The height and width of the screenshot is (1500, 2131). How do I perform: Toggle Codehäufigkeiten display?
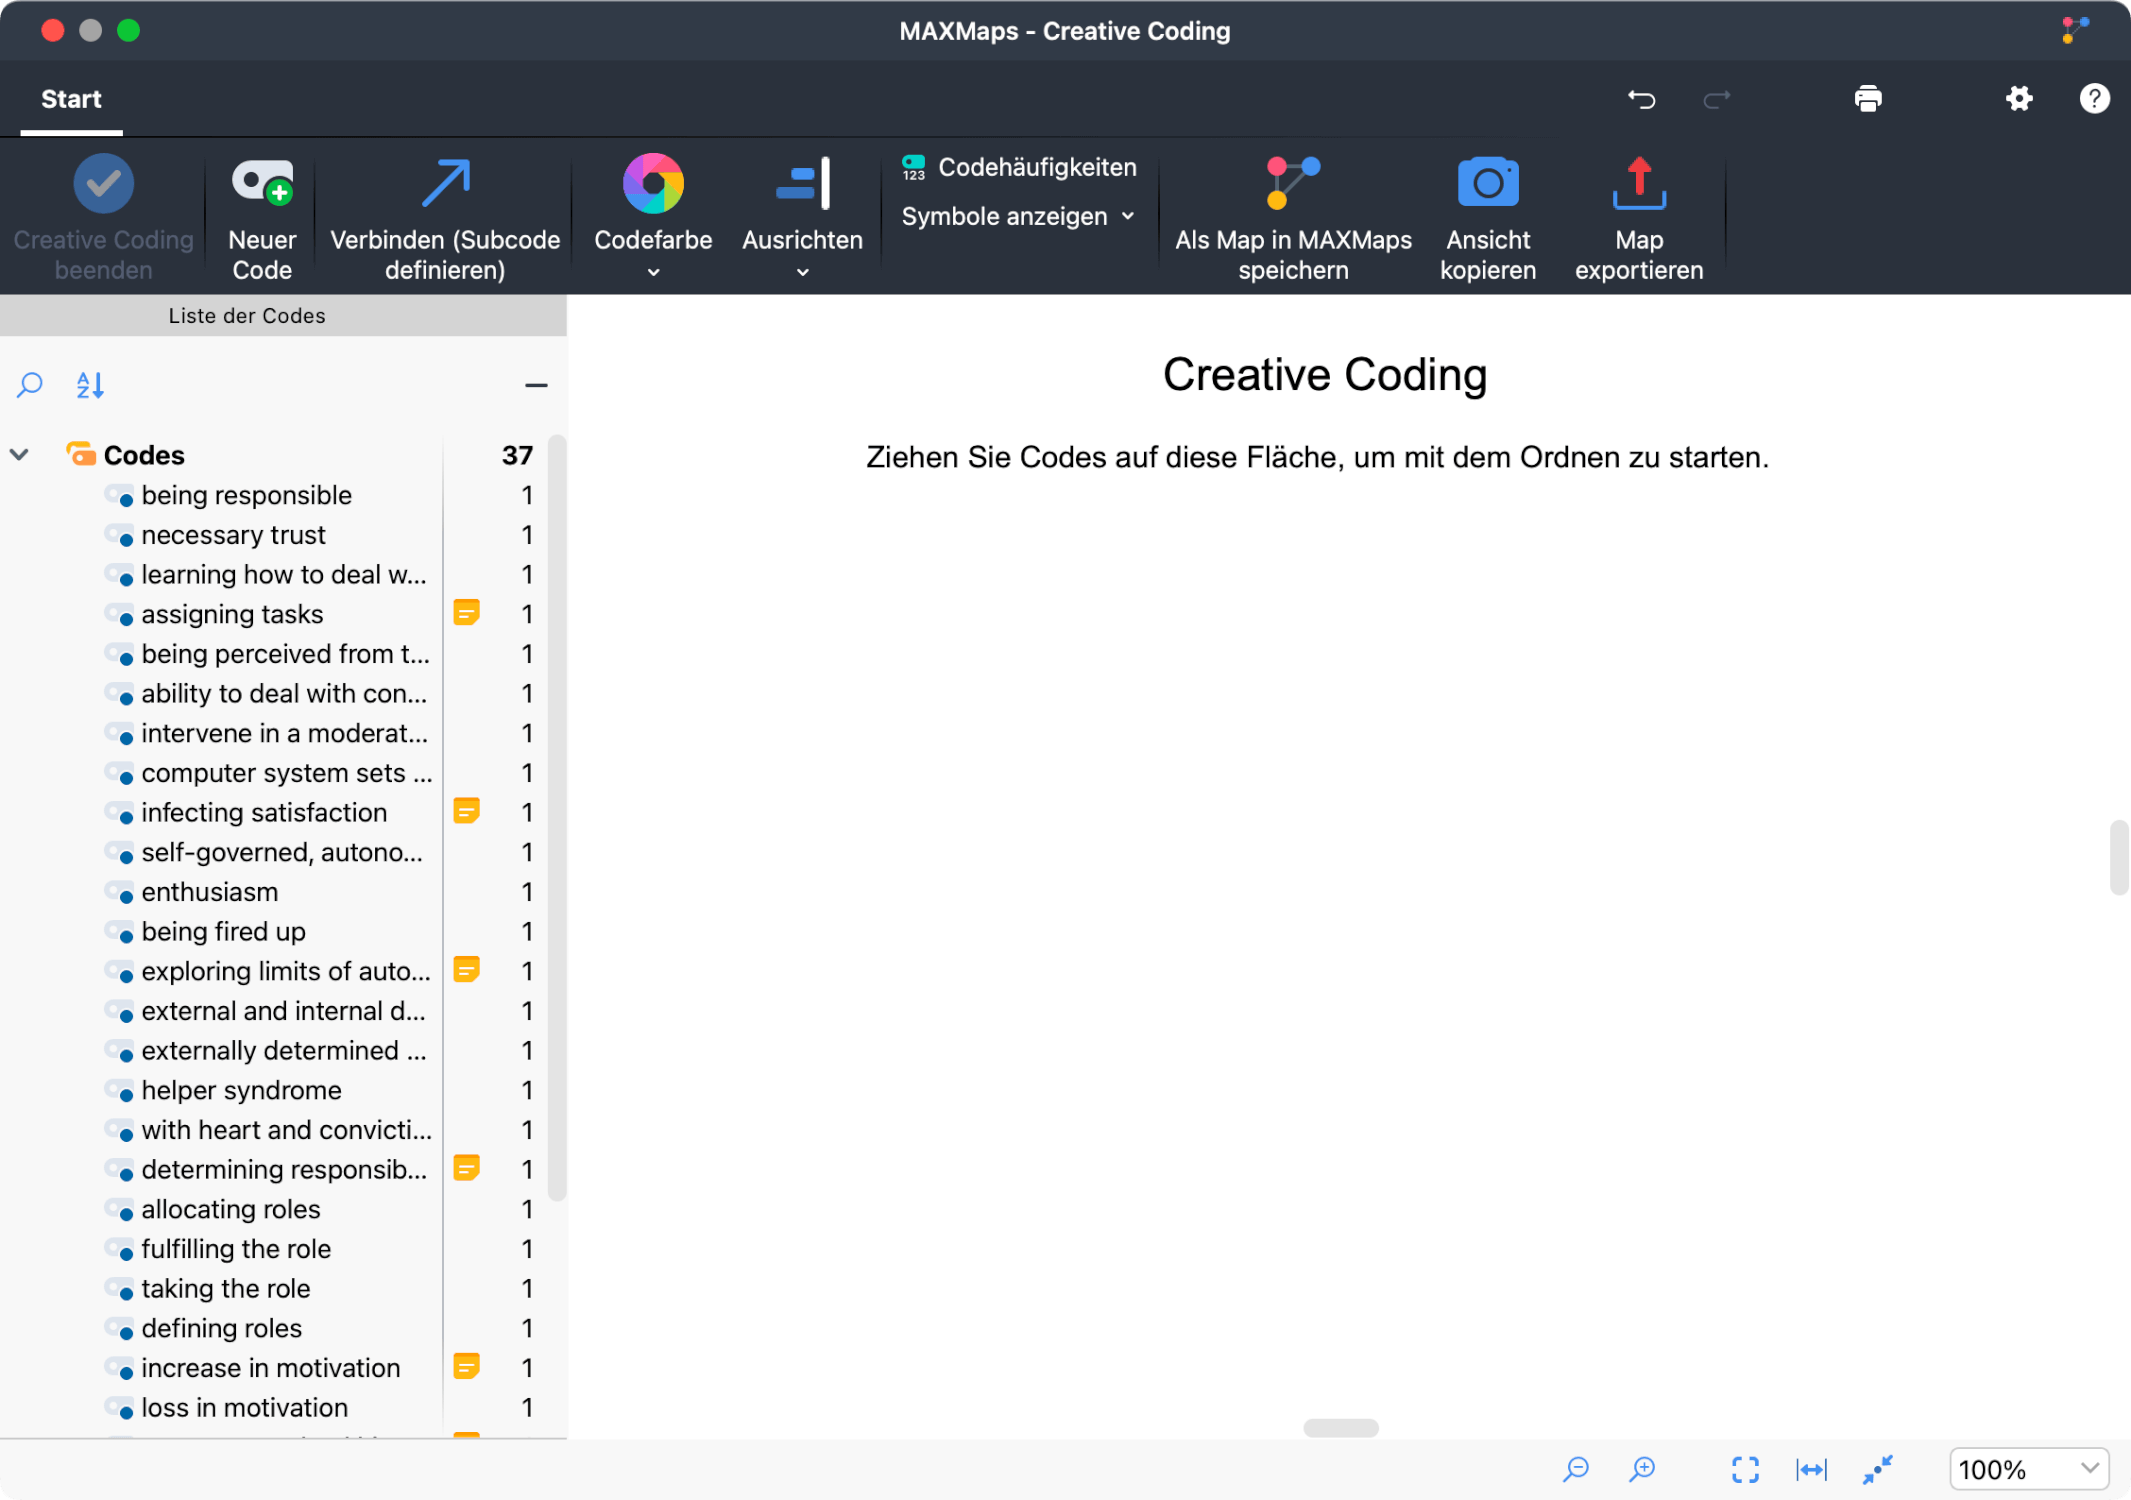[x=1019, y=168]
